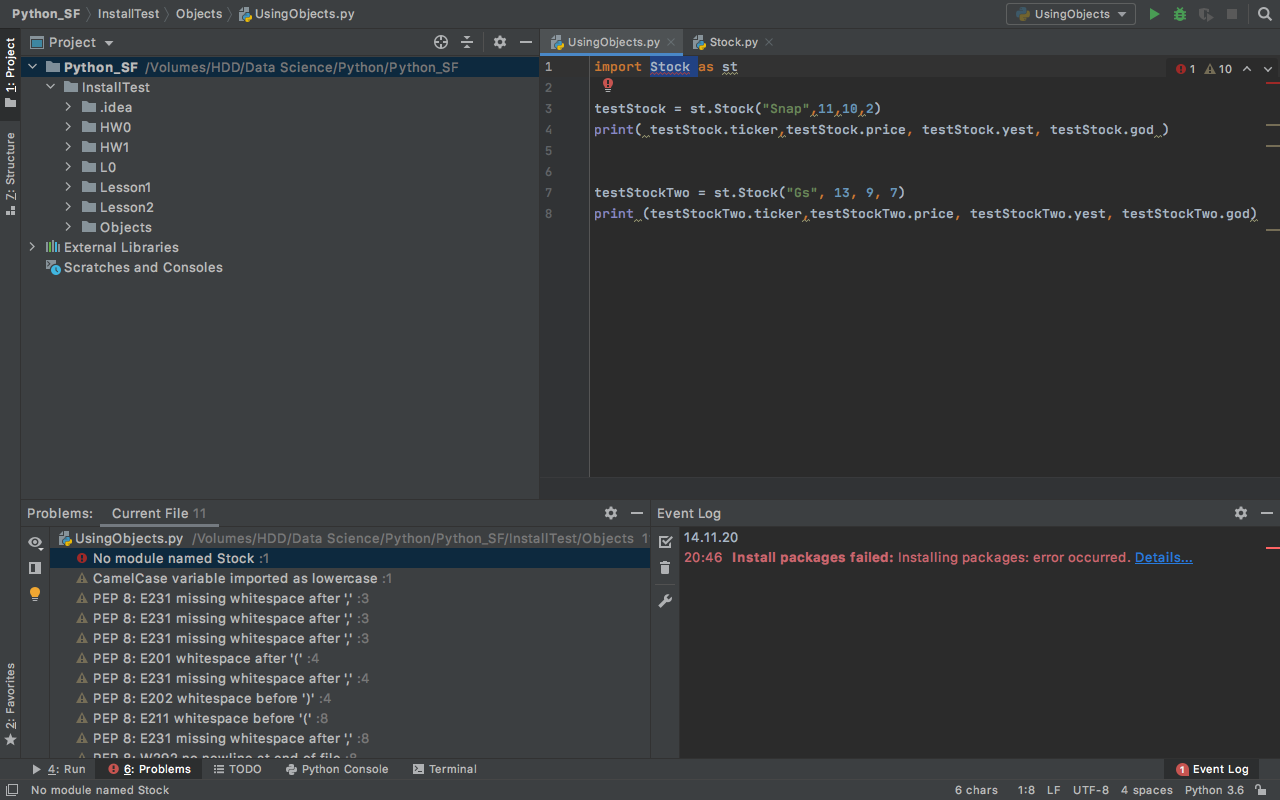Close the Stock.py editor tab
Image resolution: width=1280 pixels, height=800 pixels.
[768, 42]
